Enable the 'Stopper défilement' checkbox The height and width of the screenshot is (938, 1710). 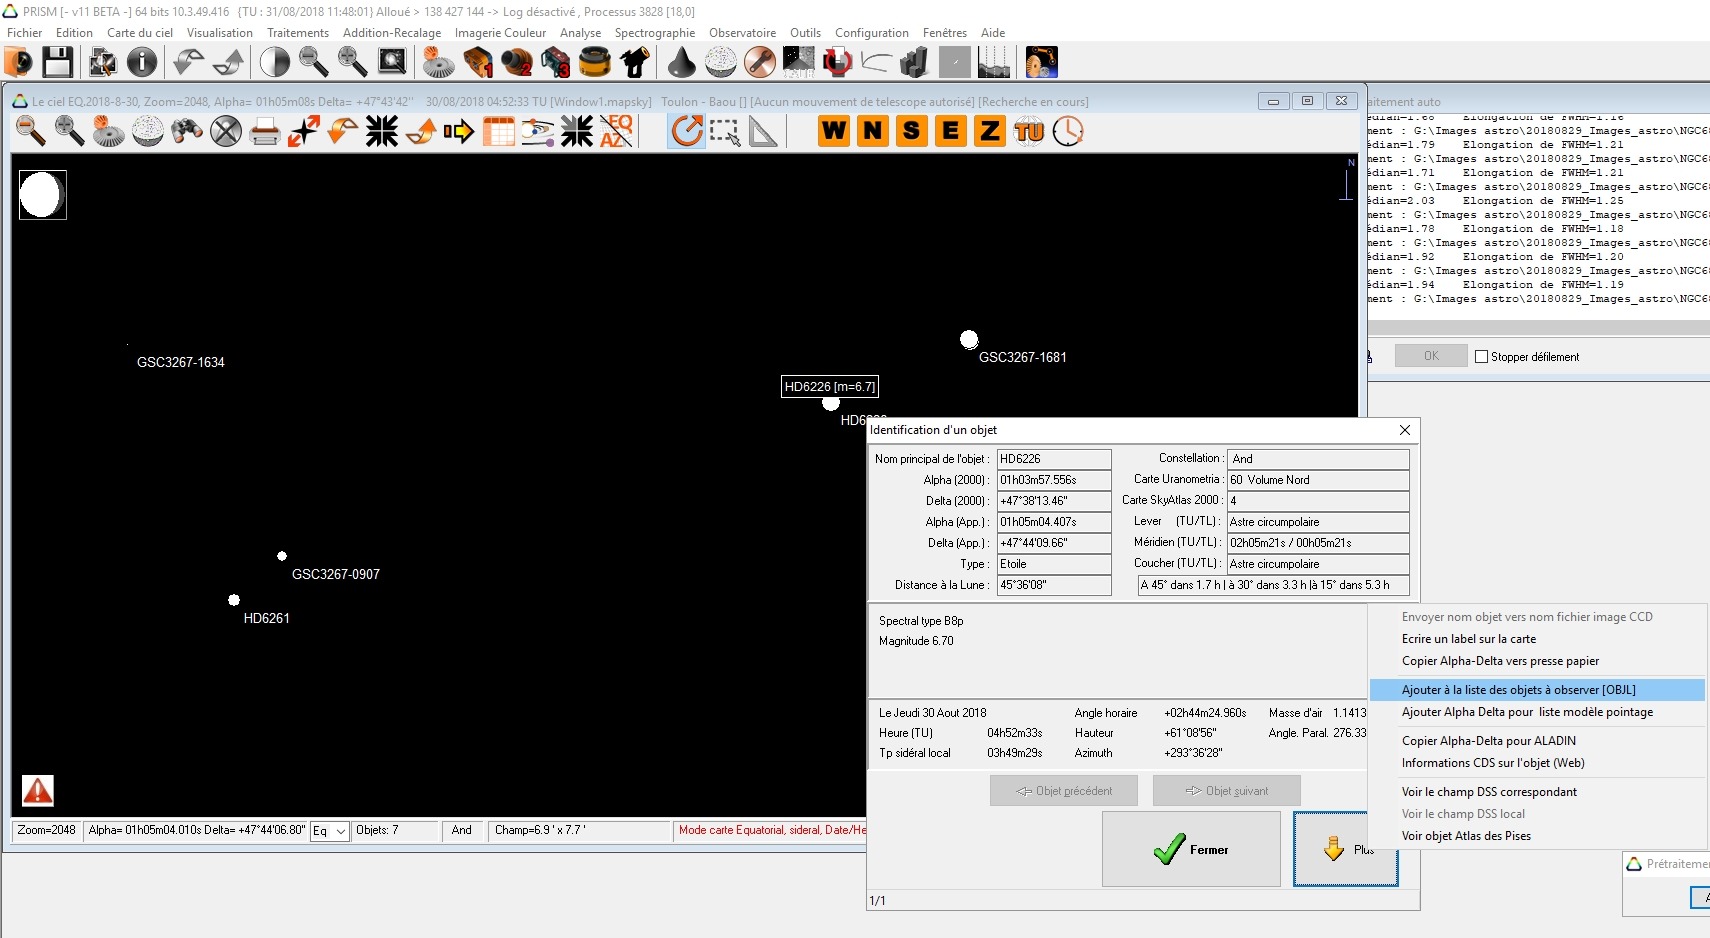pos(1482,357)
